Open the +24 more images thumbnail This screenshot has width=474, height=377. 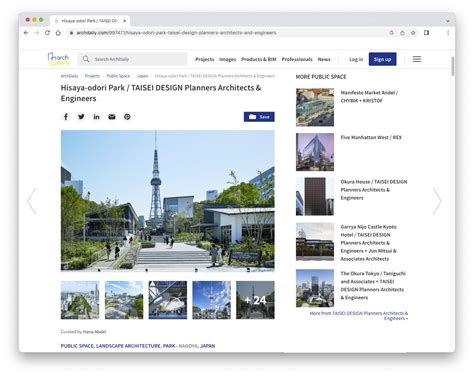(255, 300)
